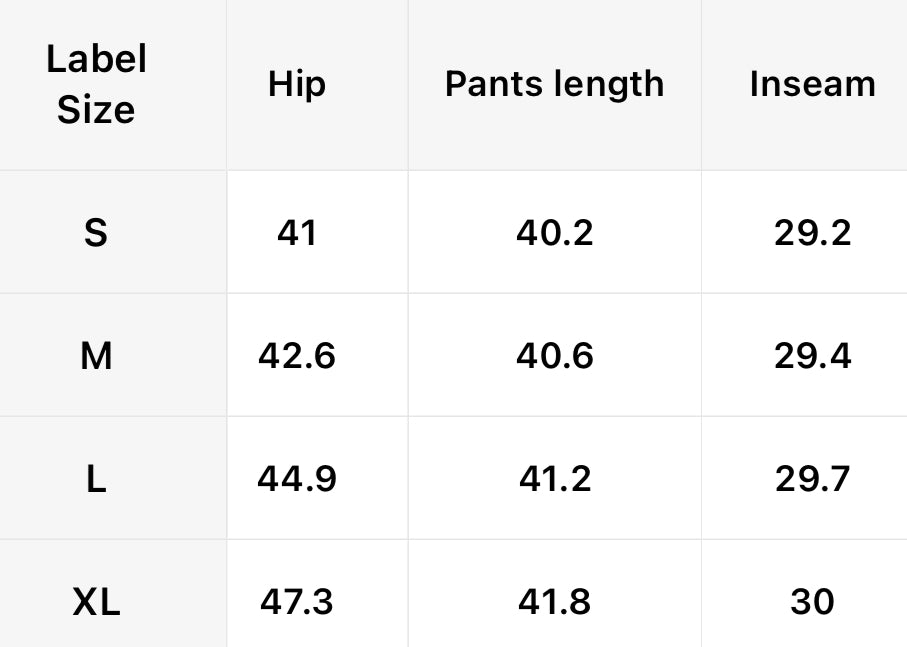This screenshot has width=907, height=647.
Task: Select inseam value 30 for size XL
Action: pos(812,602)
